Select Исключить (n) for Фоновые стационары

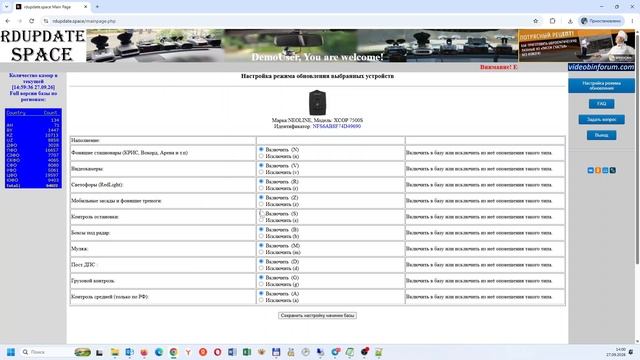[261, 156]
